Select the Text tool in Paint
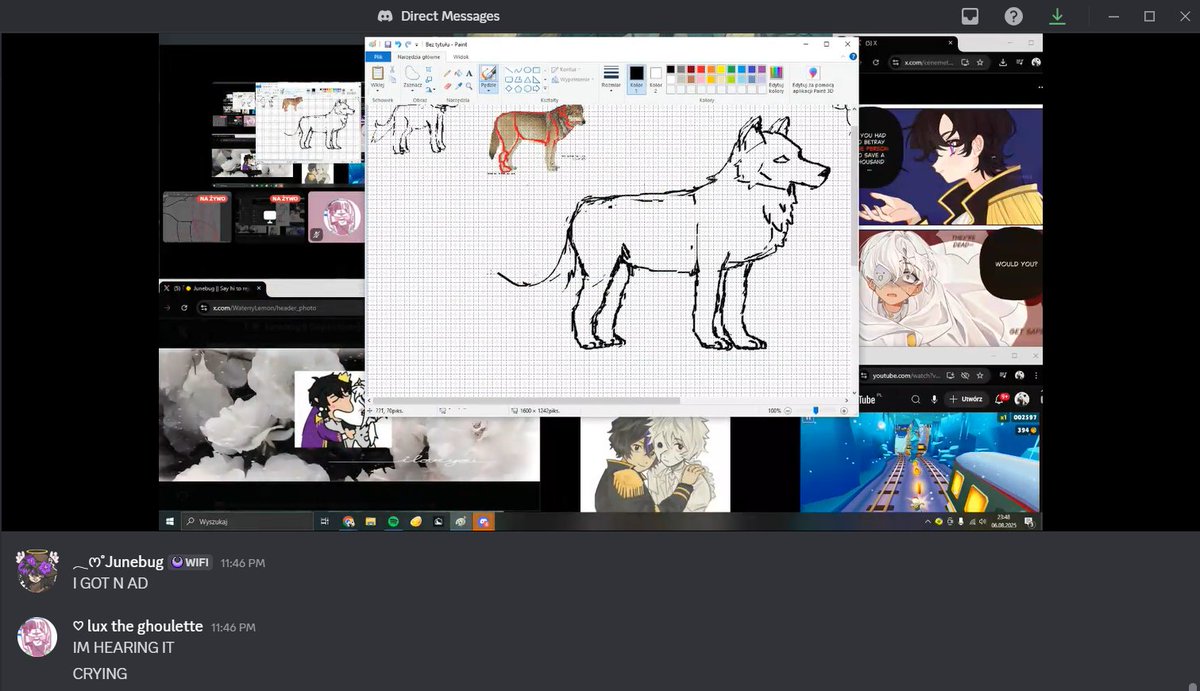Viewport: 1200px width, 691px height. tap(469, 73)
